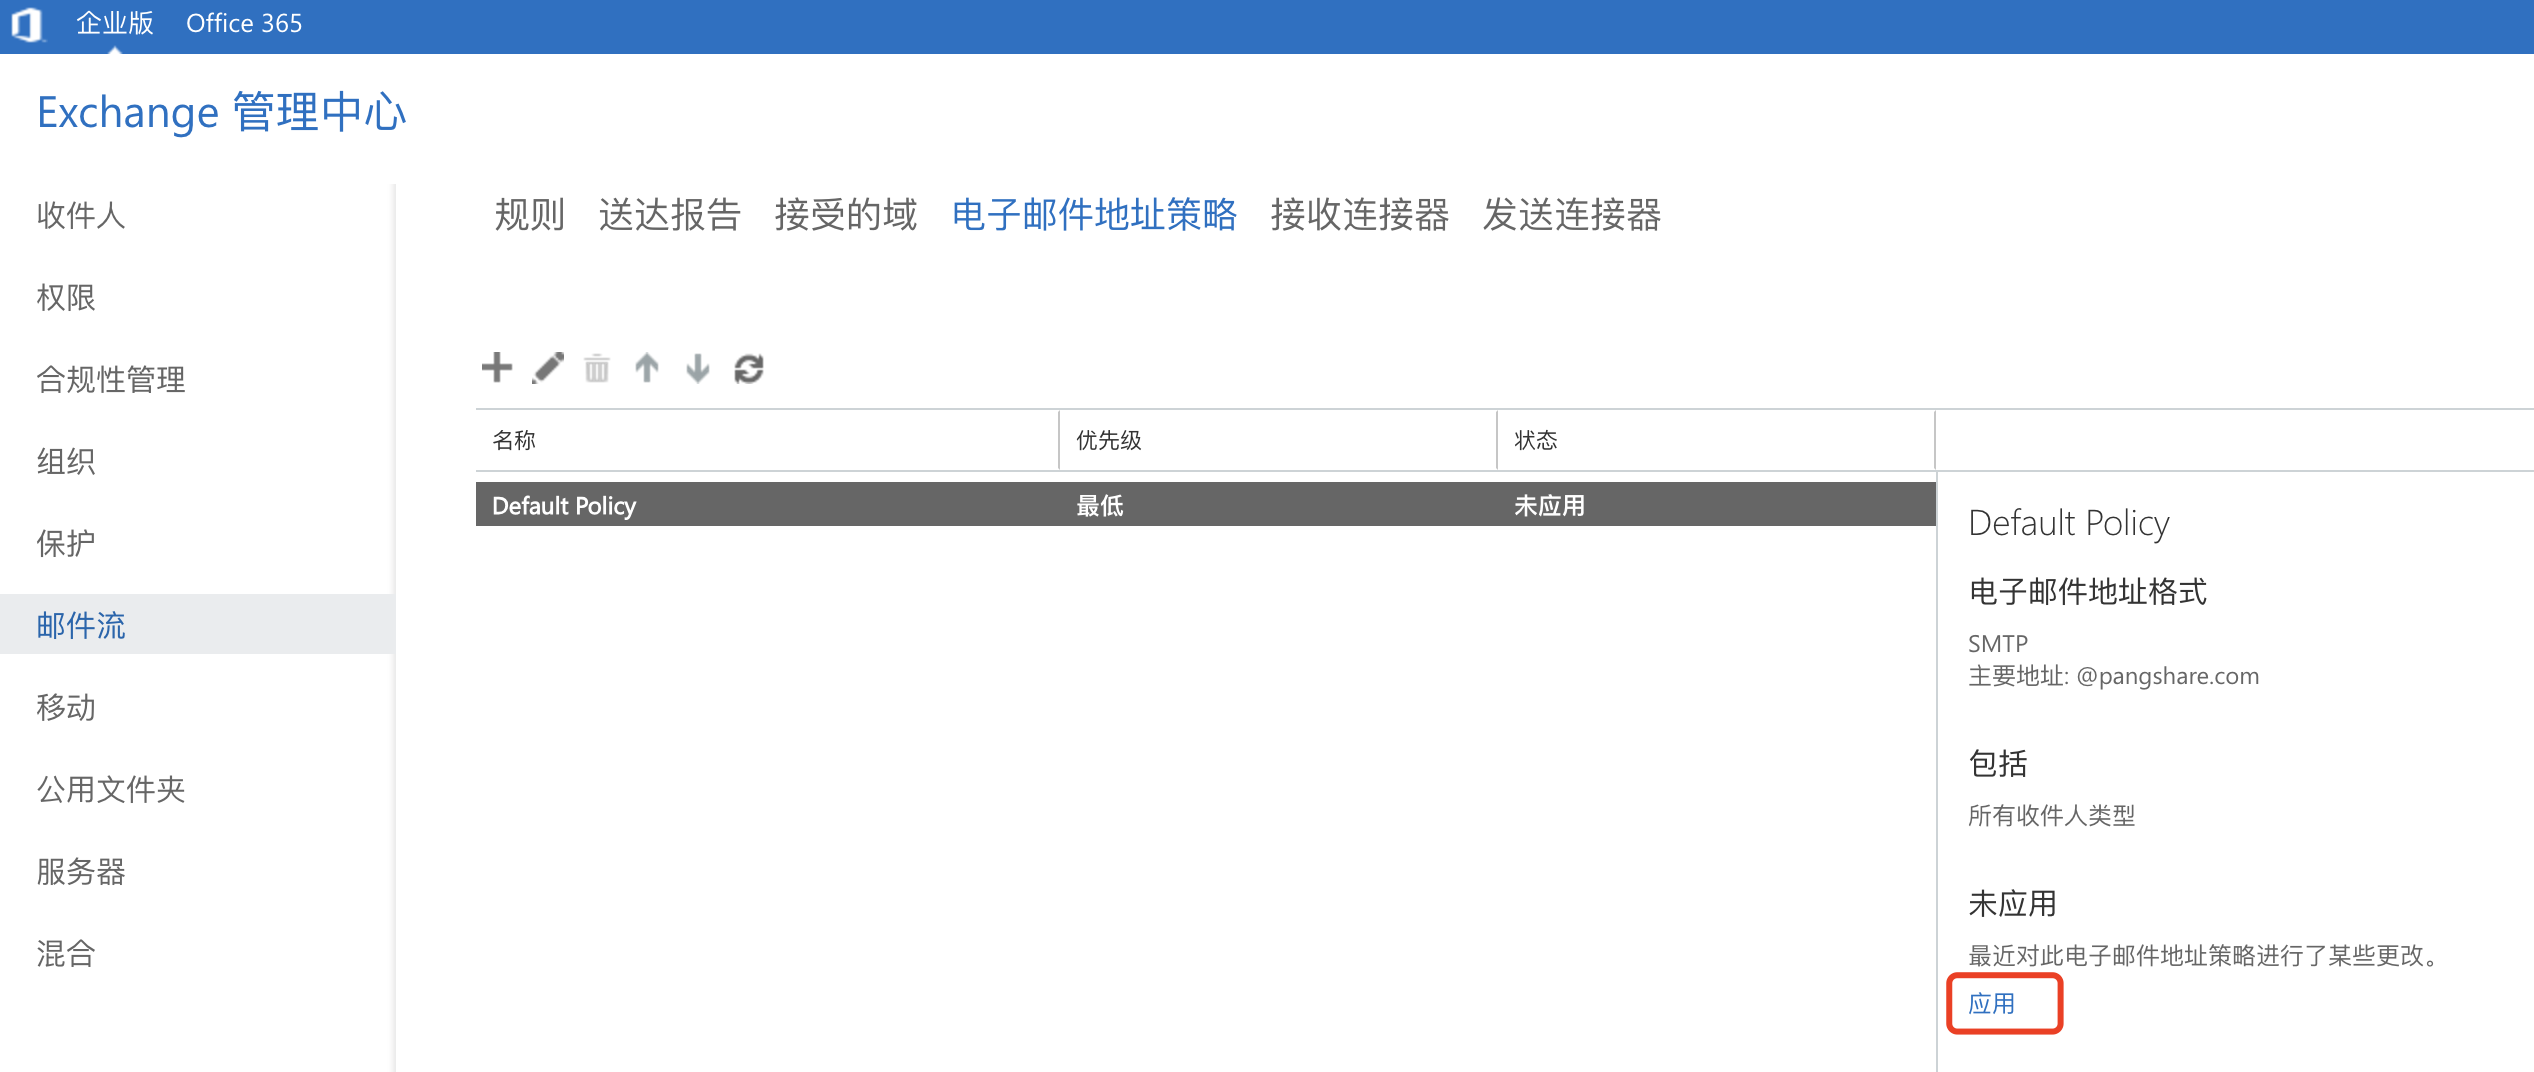Image resolution: width=2534 pixels, height=1072 pixels.
Task: Switch to the 送达报告 tab
Action: (x=669, y=215)
